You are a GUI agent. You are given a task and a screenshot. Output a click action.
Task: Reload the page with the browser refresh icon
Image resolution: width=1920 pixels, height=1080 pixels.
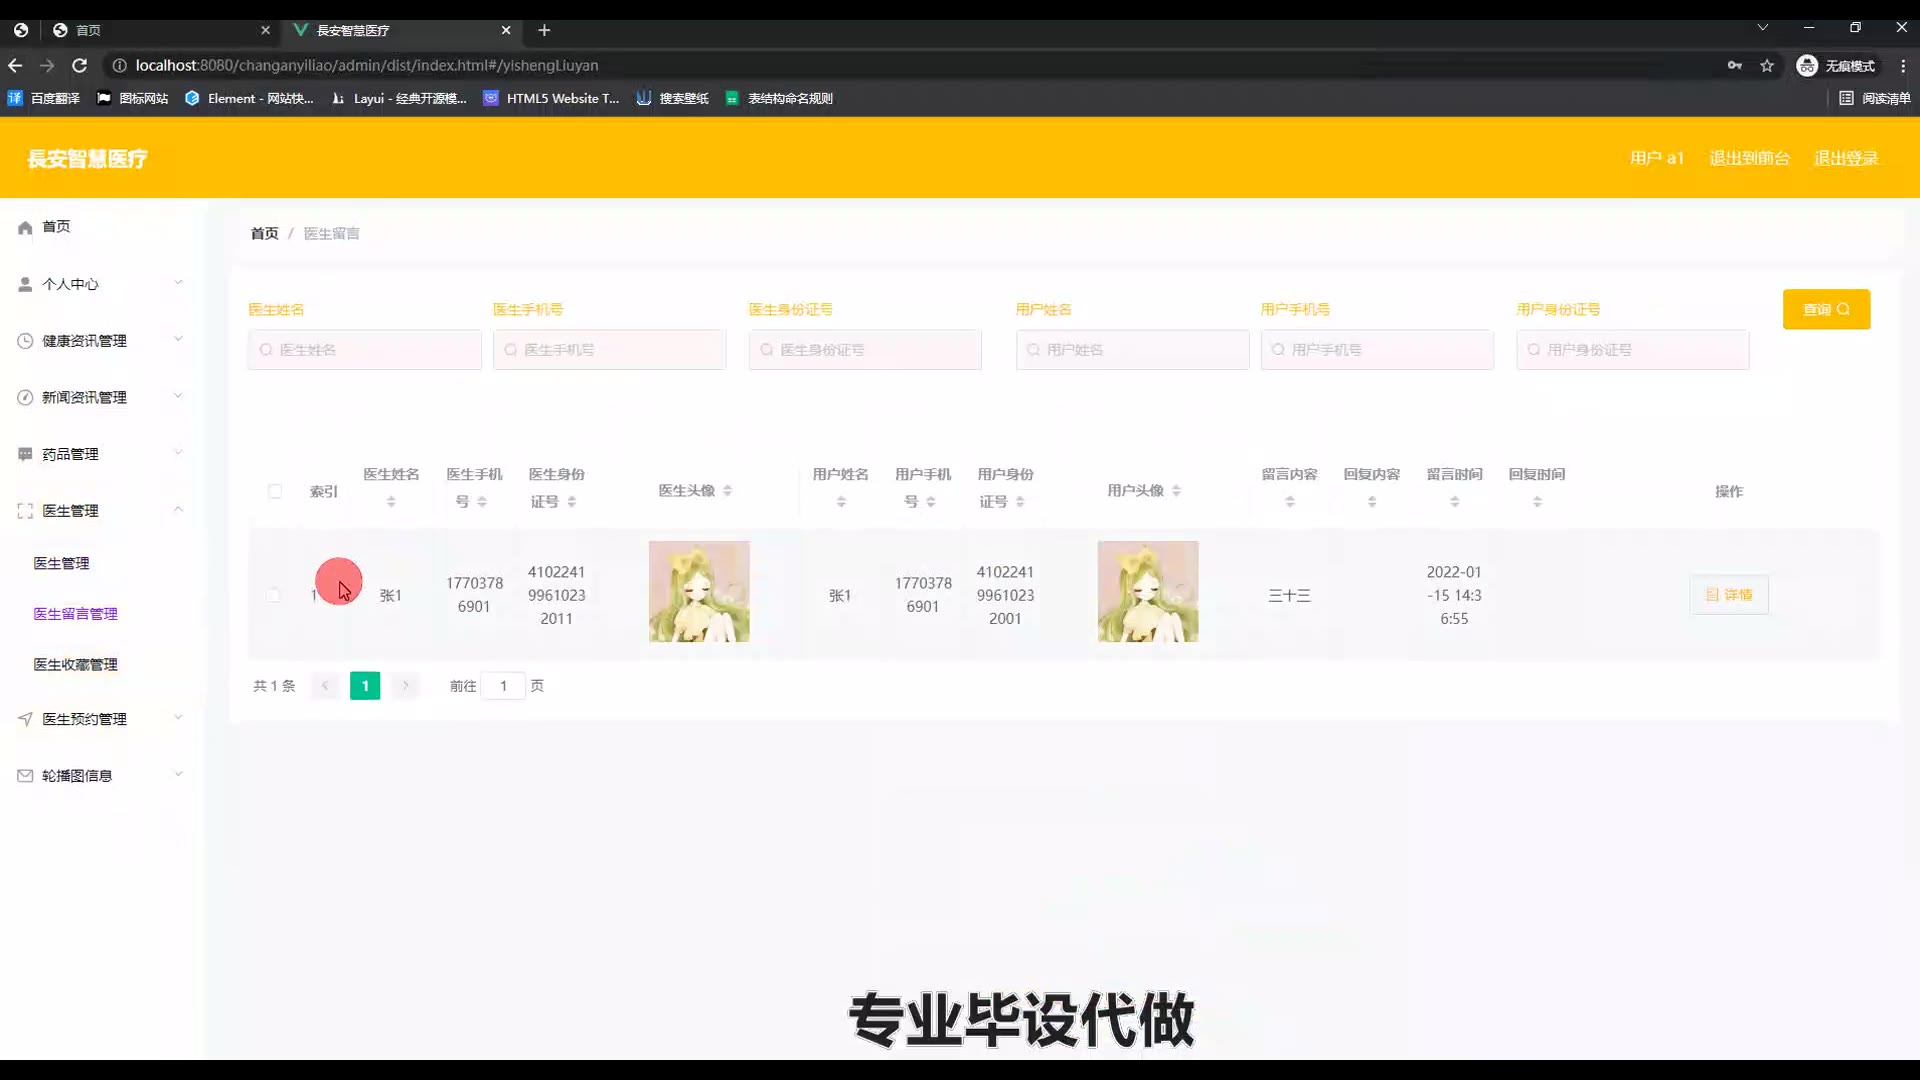pos(80,65)
